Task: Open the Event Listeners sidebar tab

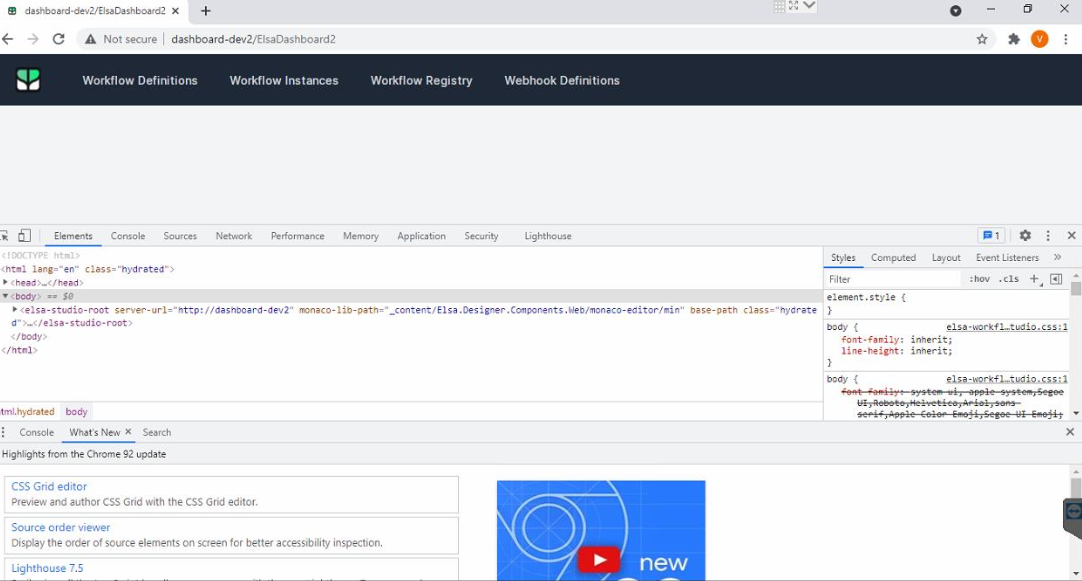Action: coord(1007,257)
